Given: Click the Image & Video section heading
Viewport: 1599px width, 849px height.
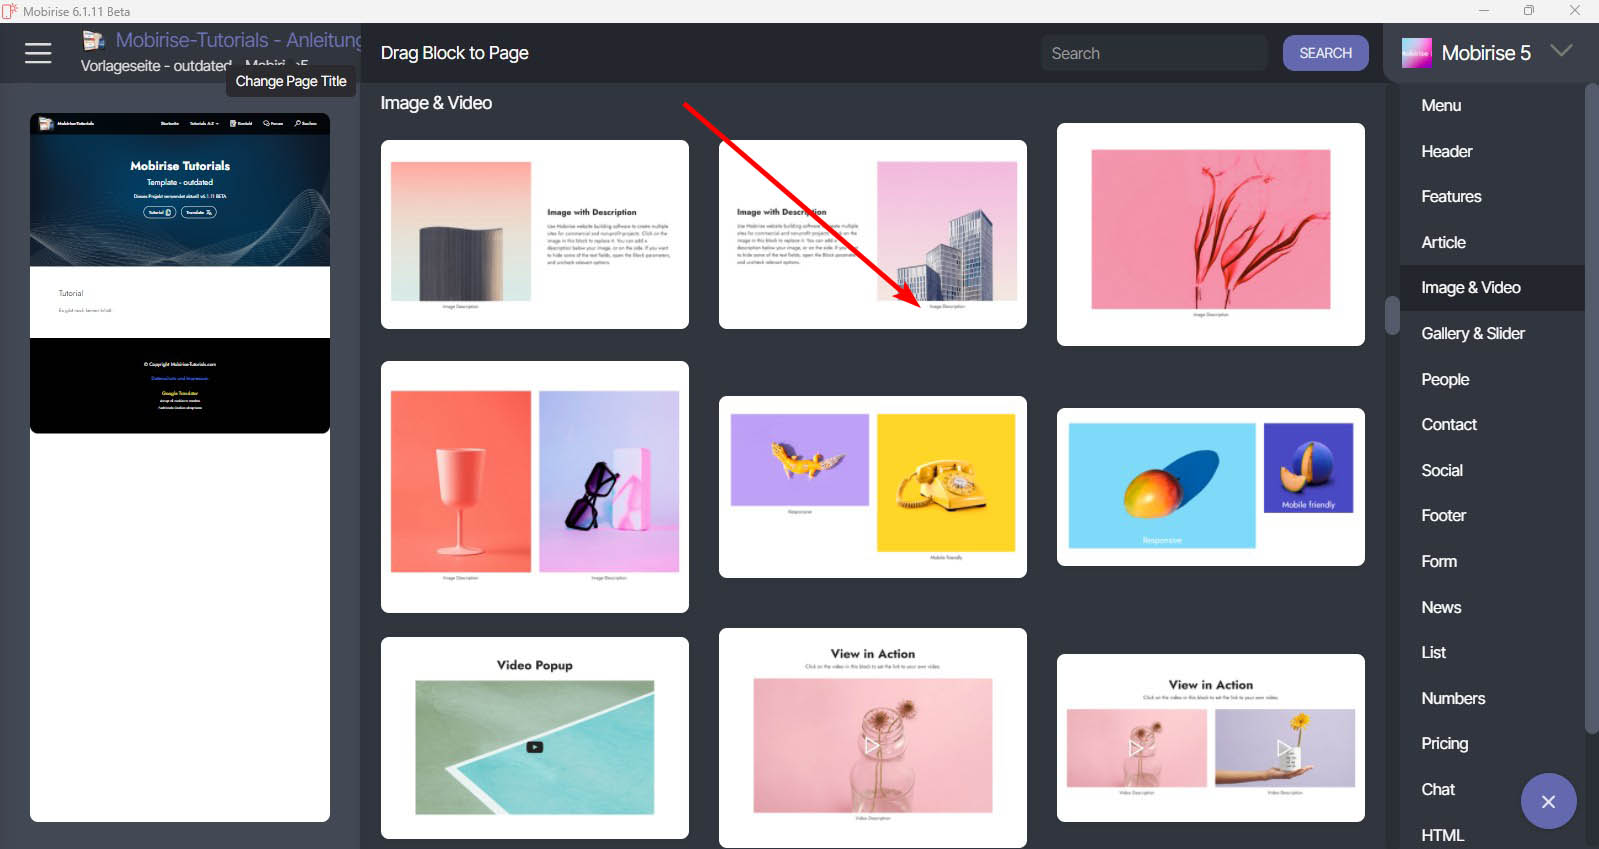Looking at the screenshot, I should coord(436,103).
